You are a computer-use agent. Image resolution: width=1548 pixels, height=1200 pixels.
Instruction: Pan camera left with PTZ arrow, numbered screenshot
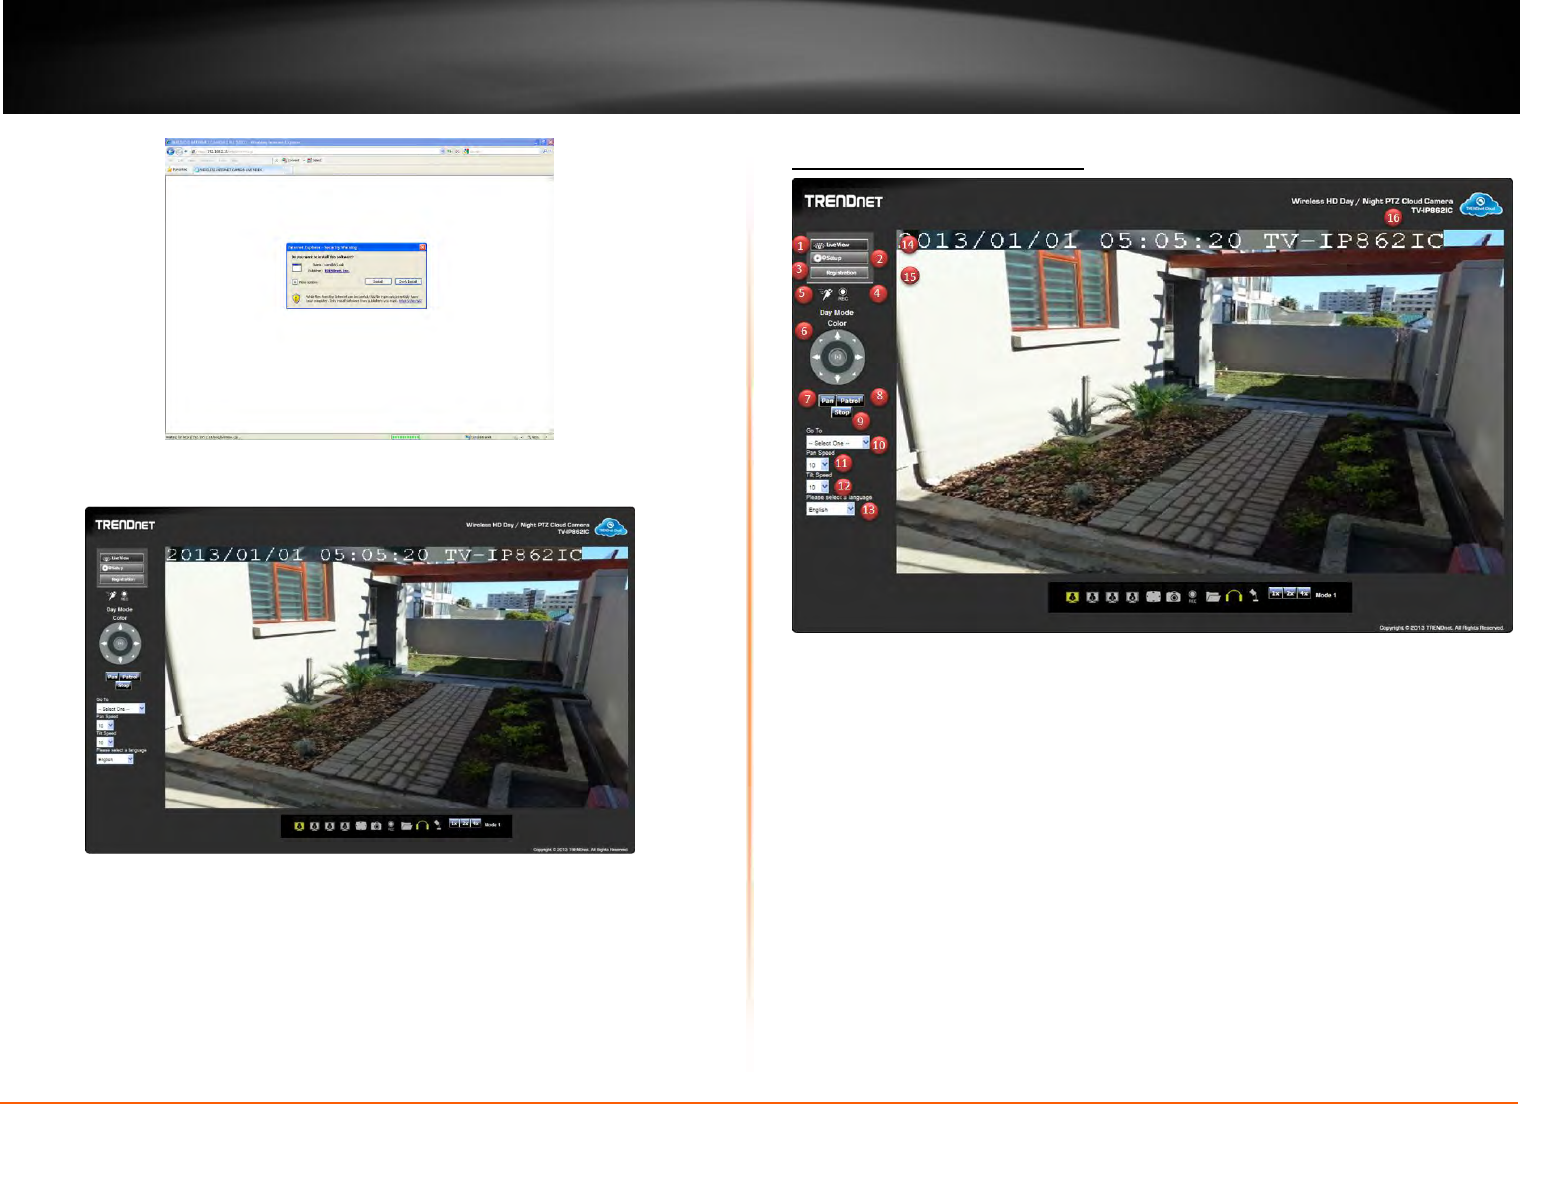click(x=817, y=357)
